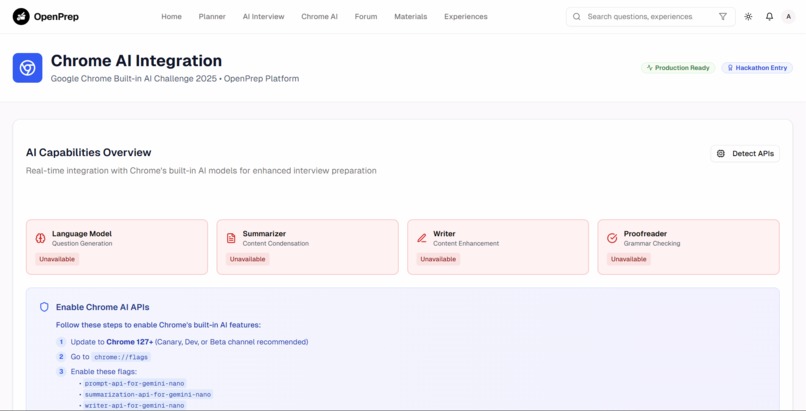Click the Proofreader Unavailable badge
The height and width of the screenshot is (411, 806).
(x=629, y=259)
